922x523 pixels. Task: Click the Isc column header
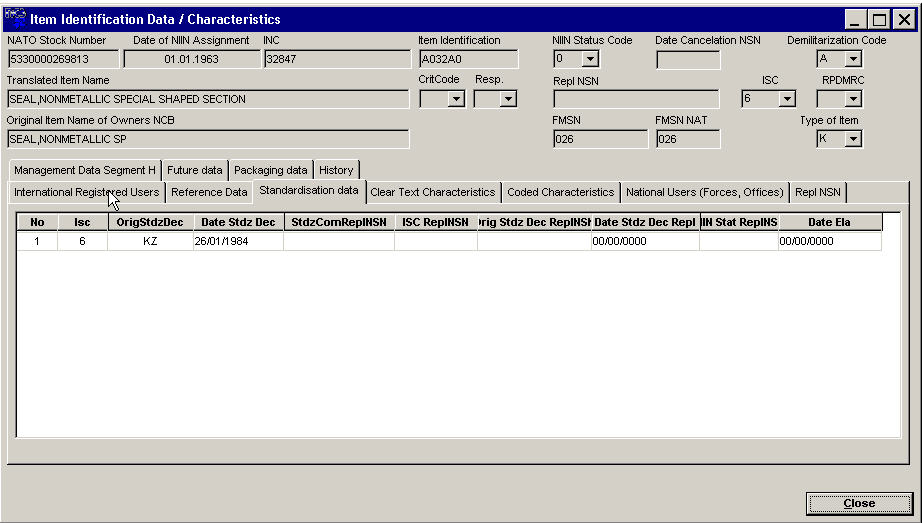(x=82, y=222)
